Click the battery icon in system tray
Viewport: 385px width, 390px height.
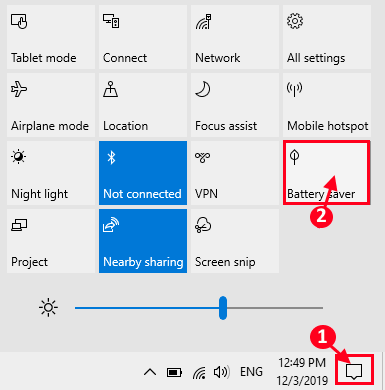(174, 372)
